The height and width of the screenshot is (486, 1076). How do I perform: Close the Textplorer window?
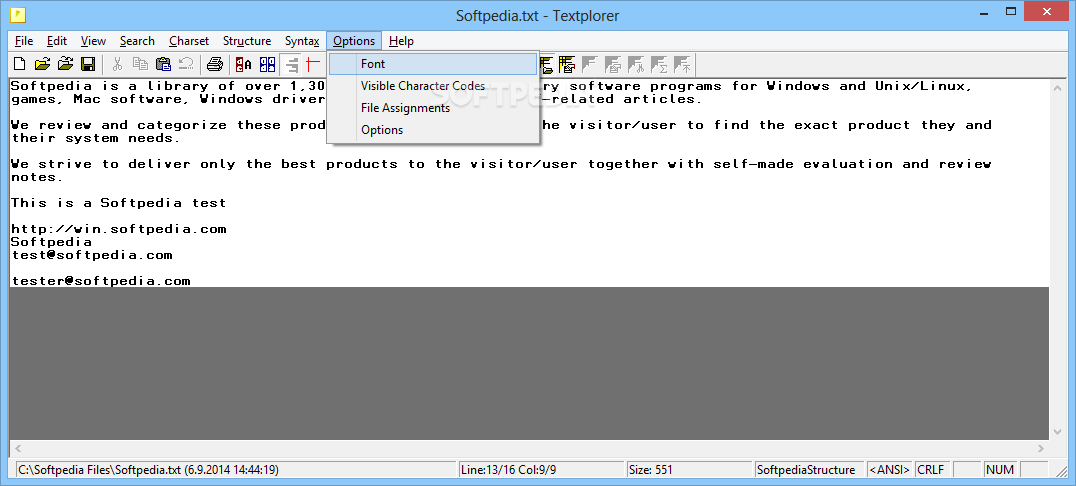tap(1046, 11)
